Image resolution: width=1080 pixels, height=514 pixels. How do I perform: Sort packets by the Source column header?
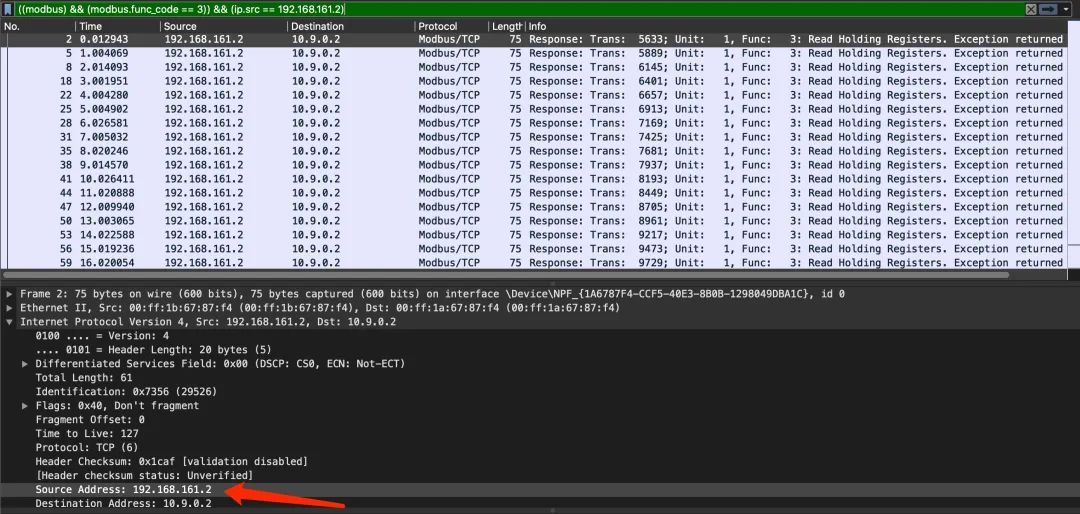pos(220,26)
